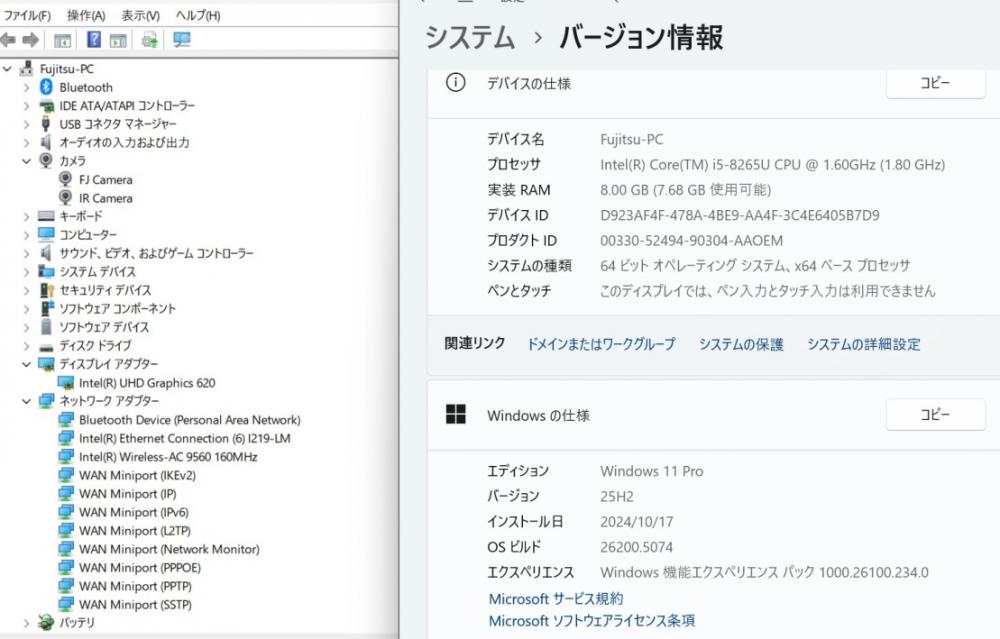Image resolution: width=1000 pixels, height=639 pixels.
Task: Select the FJ Camera device
Action: point(105,180)
